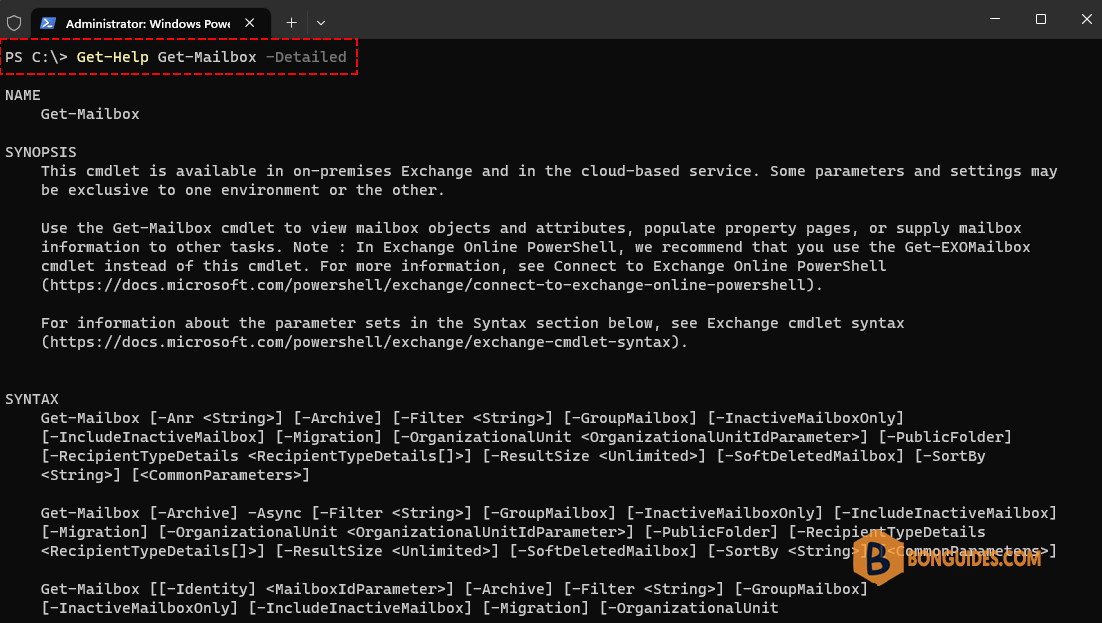This screenshot has height=623, width=1102.
Task: Click the PS C:\> prompt
Action: (37, 57)
